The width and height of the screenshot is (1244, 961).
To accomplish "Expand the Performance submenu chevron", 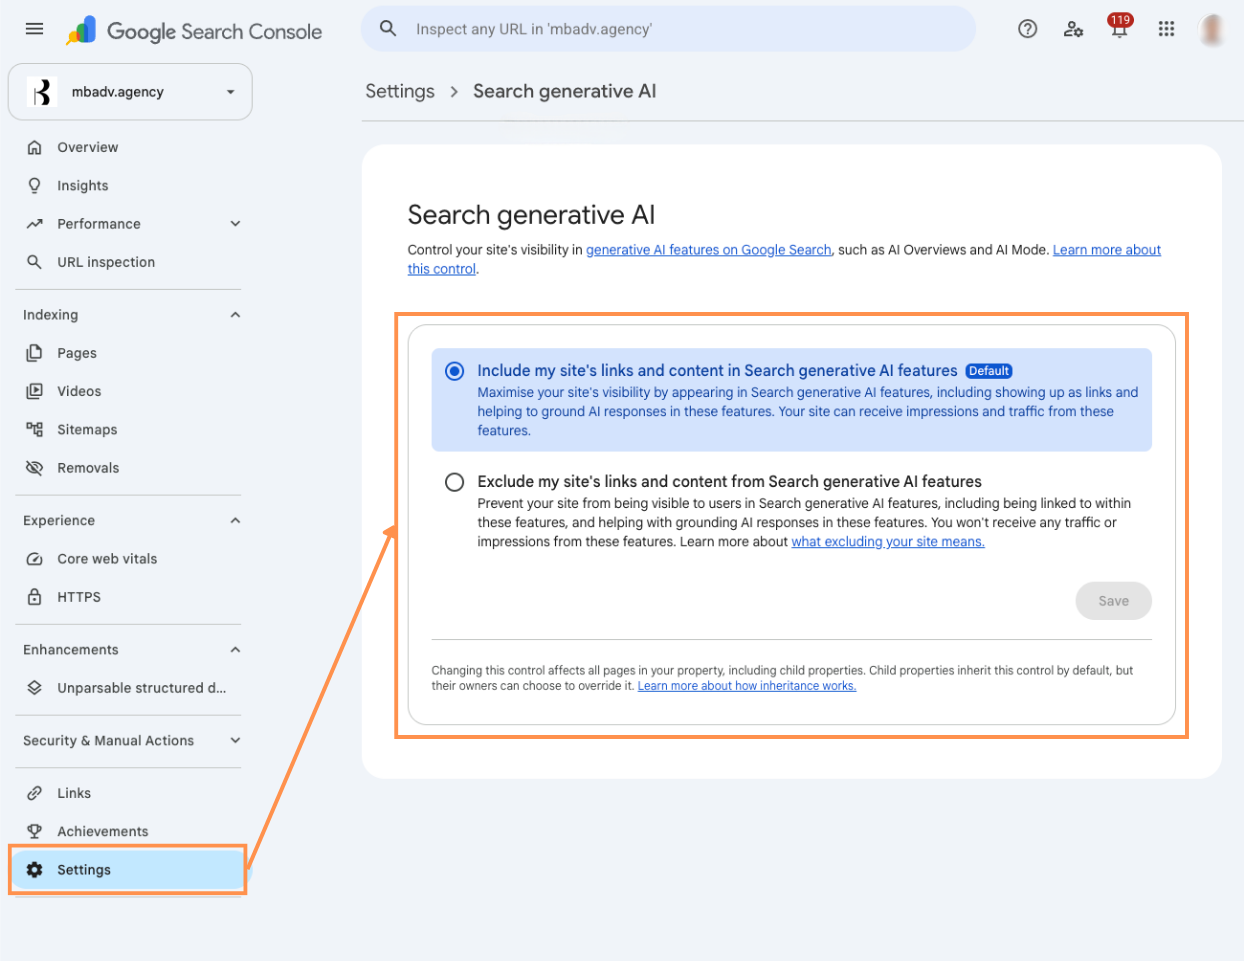I will (236, 224).
